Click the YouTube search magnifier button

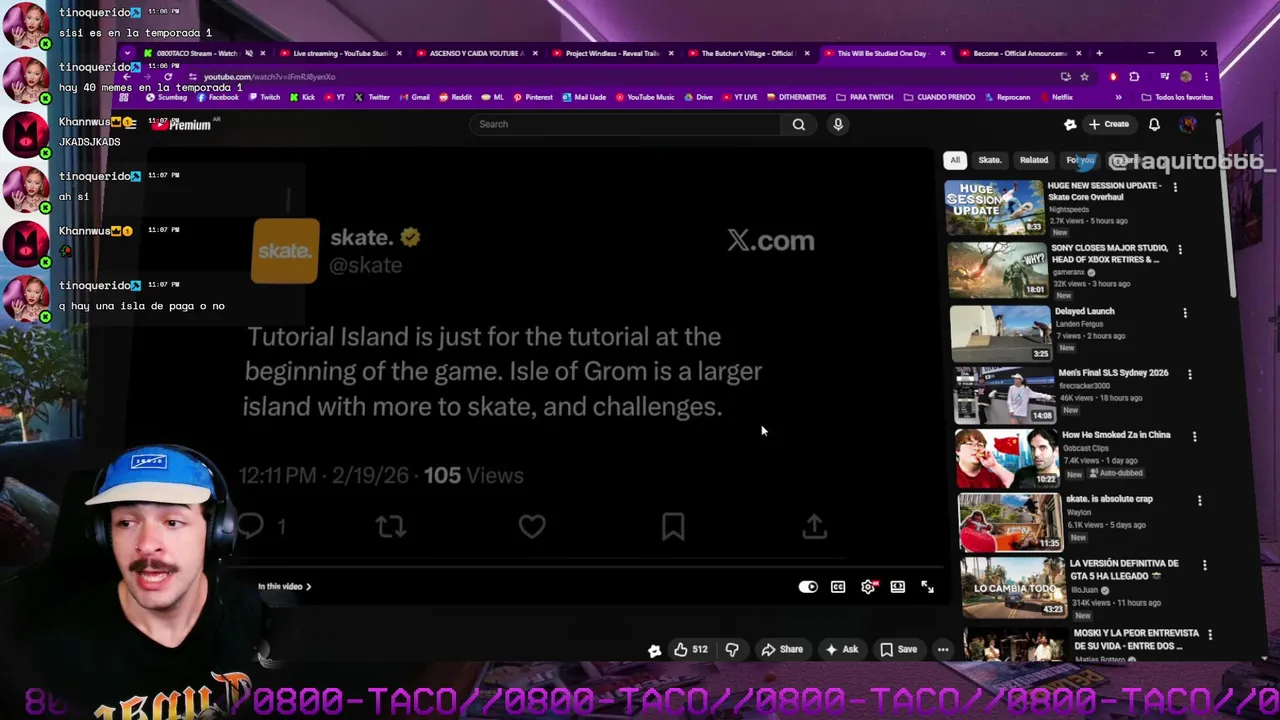(798, 124)
